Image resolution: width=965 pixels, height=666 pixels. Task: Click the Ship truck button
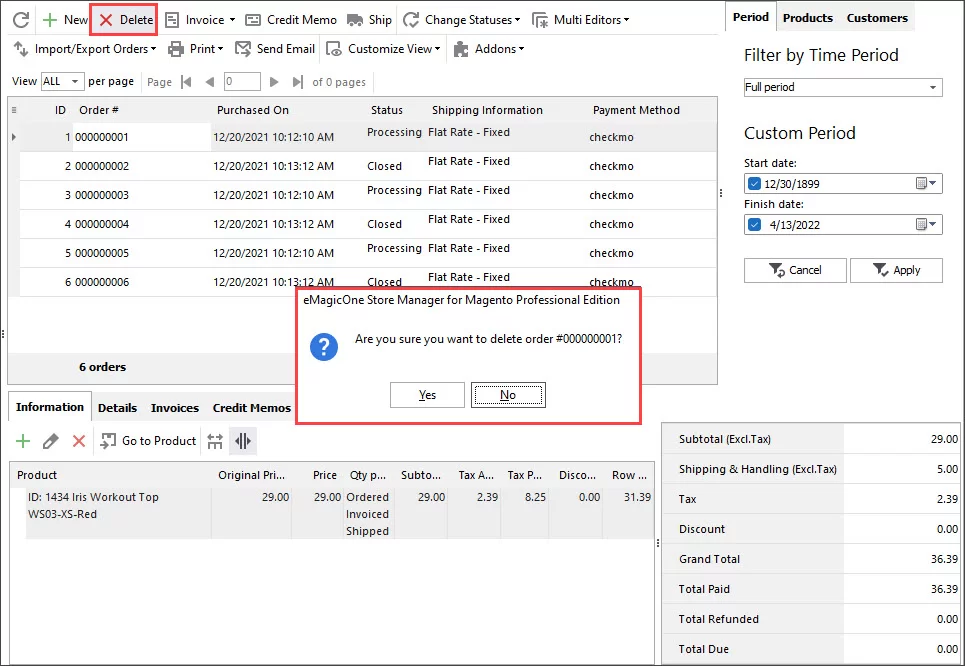pyautogui.click(x=369, y=20)
